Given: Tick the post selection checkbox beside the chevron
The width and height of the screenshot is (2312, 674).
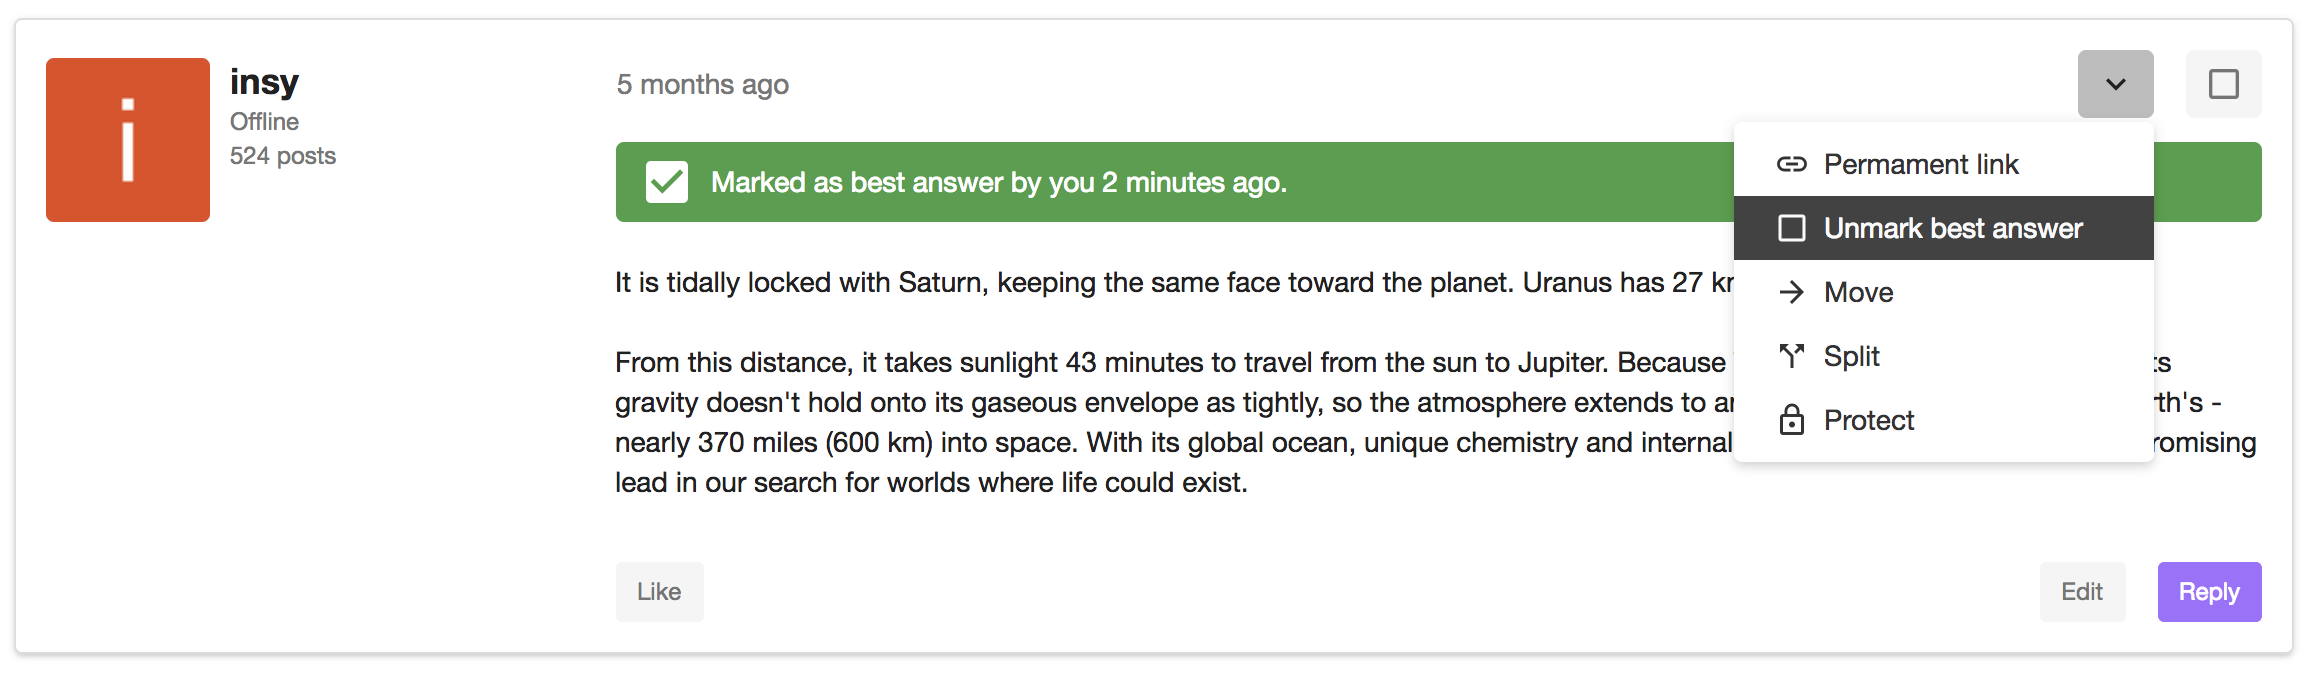Looking at the screenshot, I should point(2223,84).
